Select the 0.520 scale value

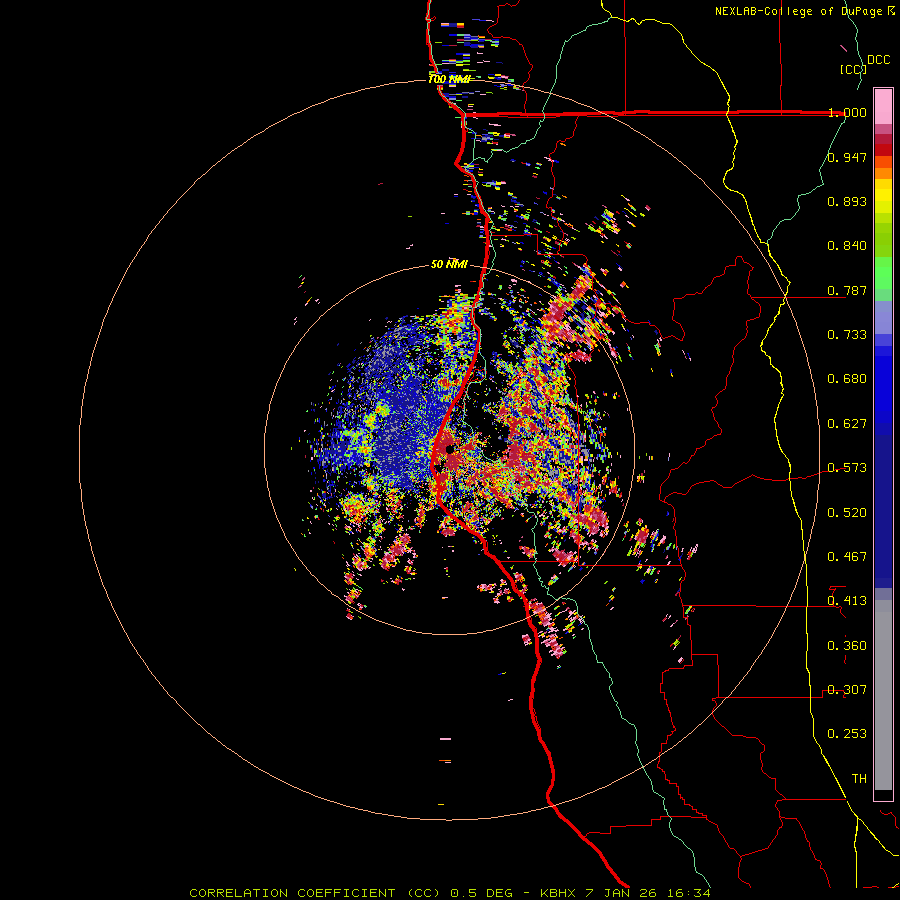point(847,513)
